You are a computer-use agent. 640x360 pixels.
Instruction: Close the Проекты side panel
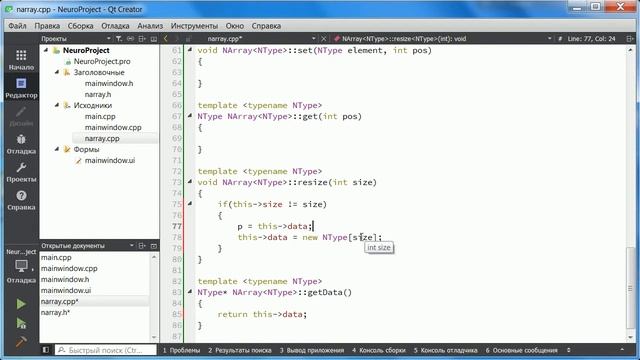tap(154, 39)
